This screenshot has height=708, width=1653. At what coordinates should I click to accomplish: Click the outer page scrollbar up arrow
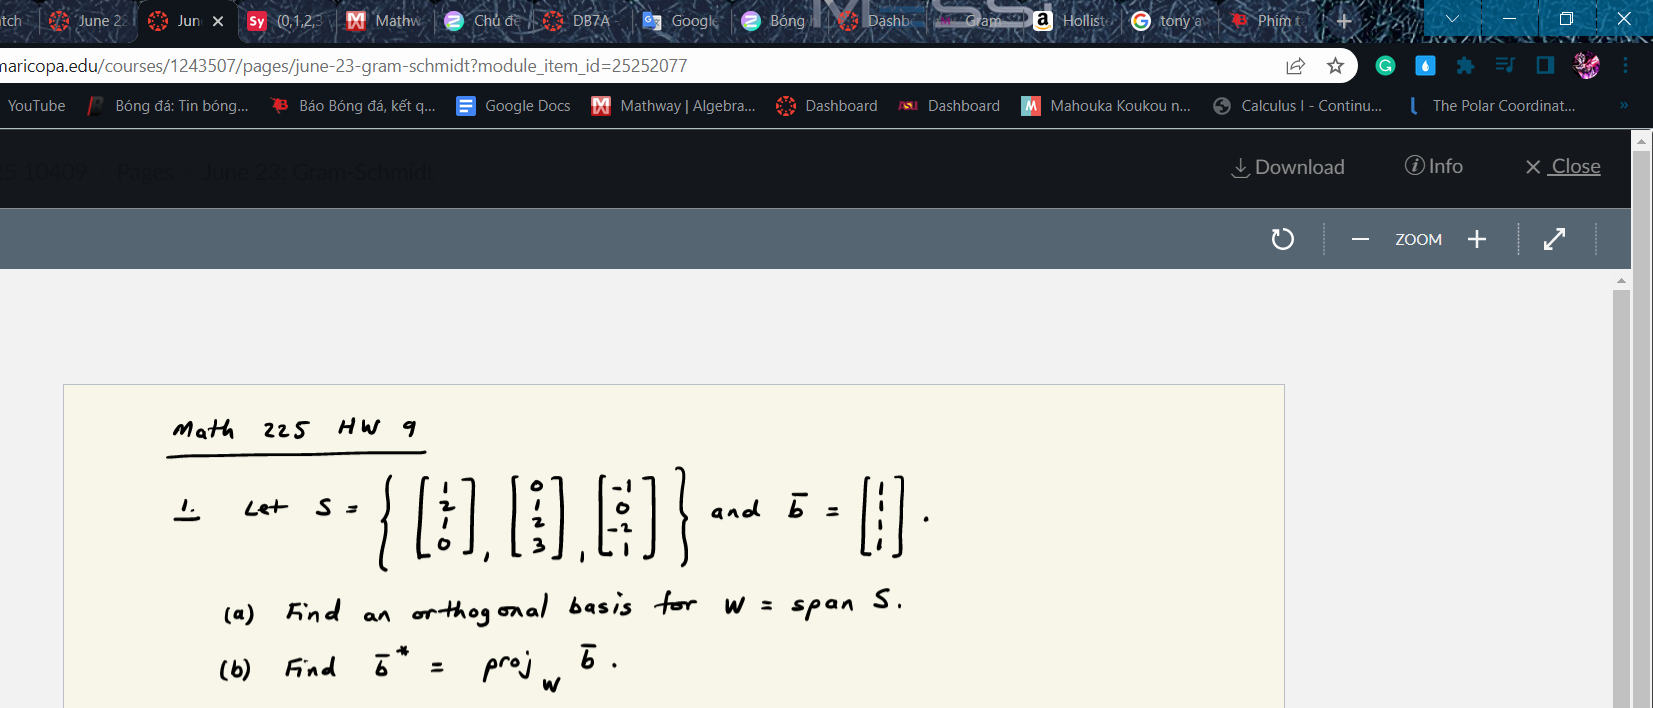tap(1641, 142)
